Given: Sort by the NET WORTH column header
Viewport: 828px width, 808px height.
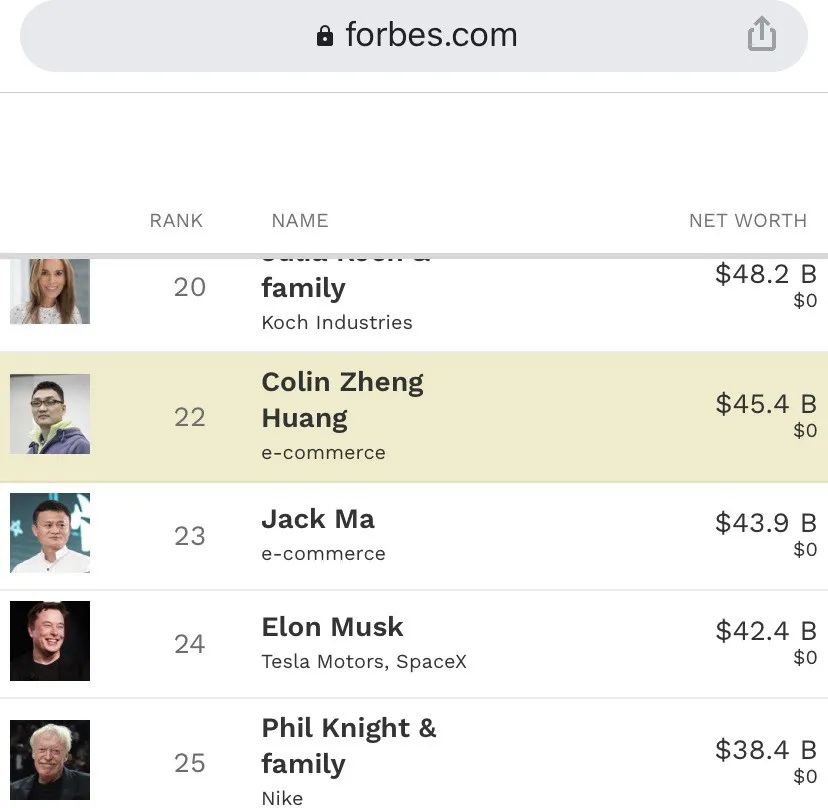Looking at the screenshot, I should (747, 221).
